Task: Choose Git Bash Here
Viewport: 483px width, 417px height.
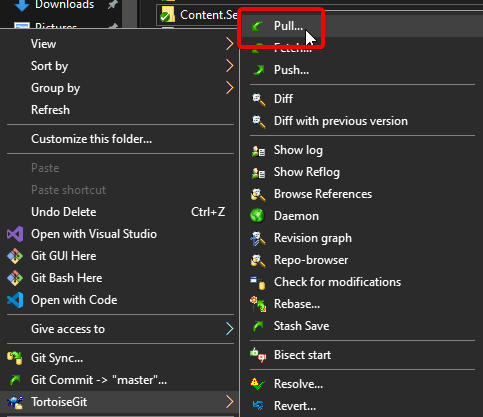Action: tap(120, 278)
